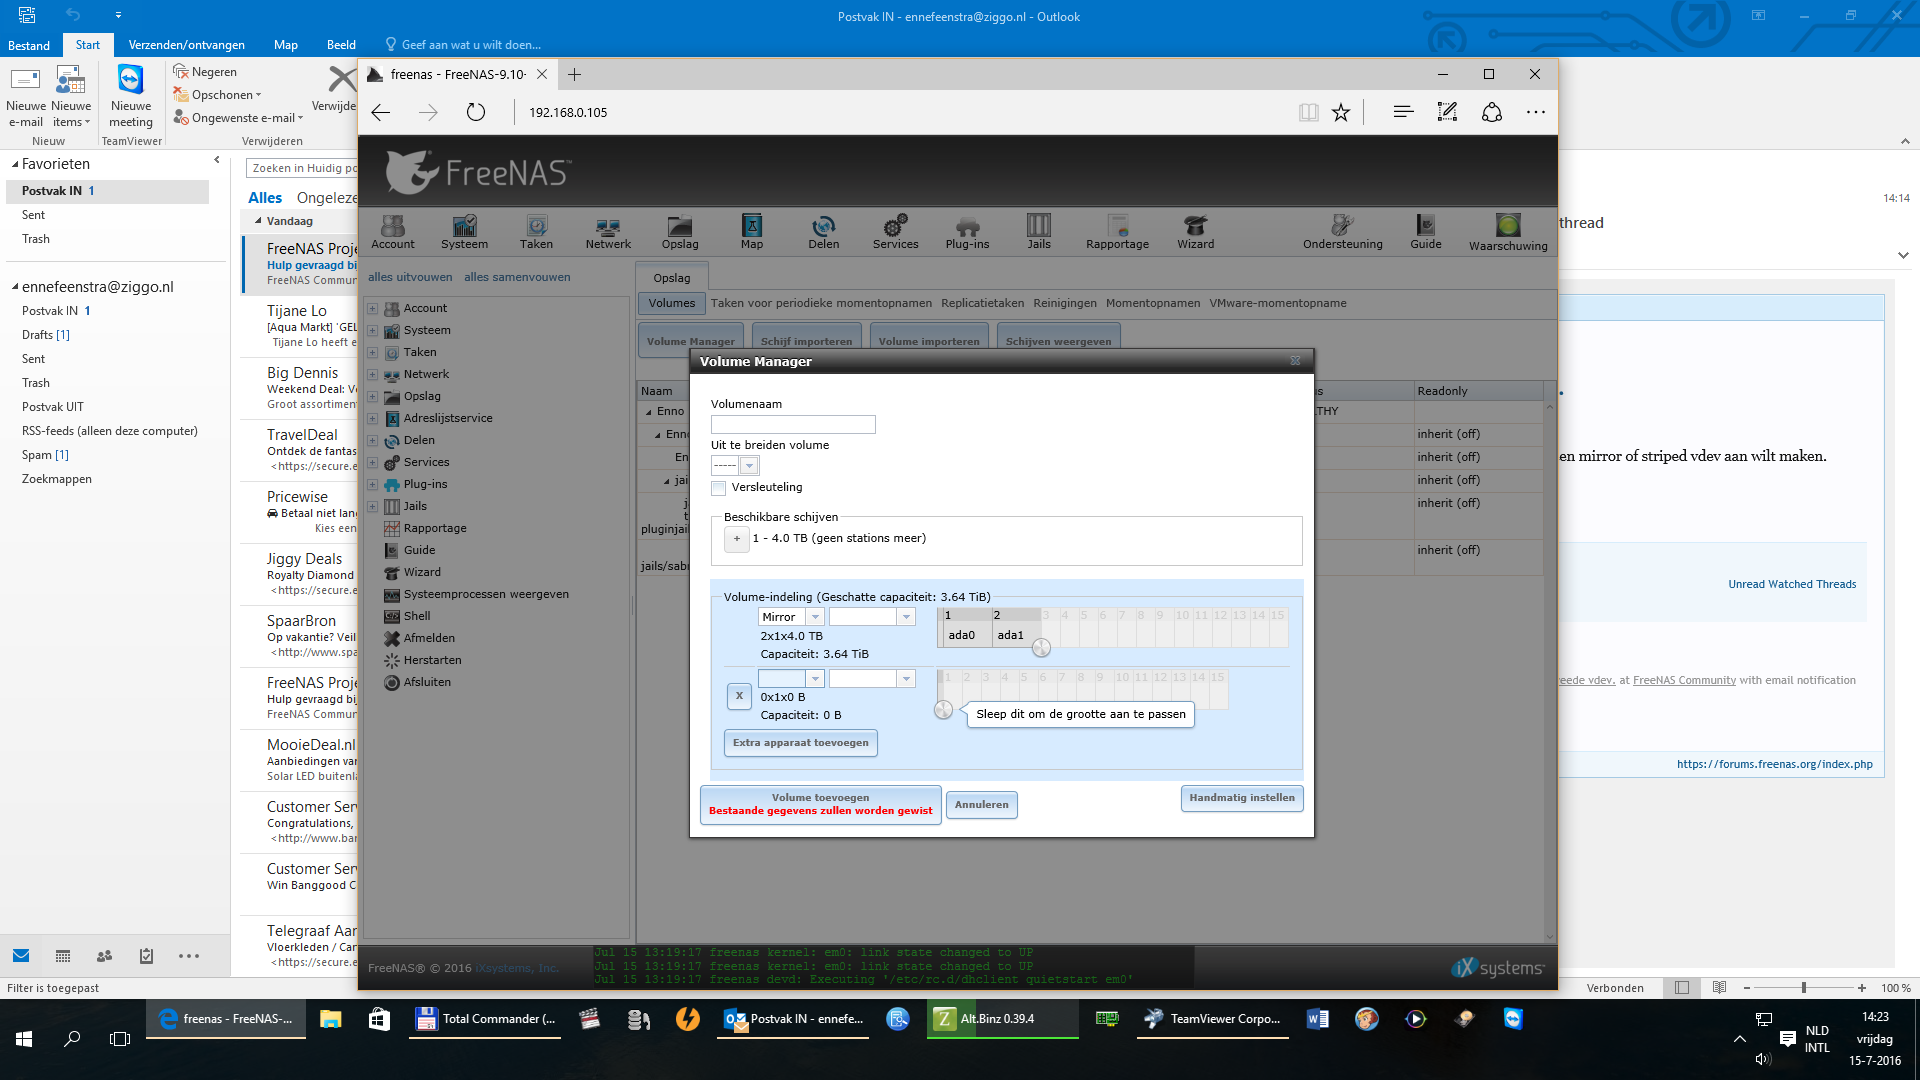Refresh the browser page
The height and width of the screenshot is (1080, 1920).
click(x=476, y=112)
